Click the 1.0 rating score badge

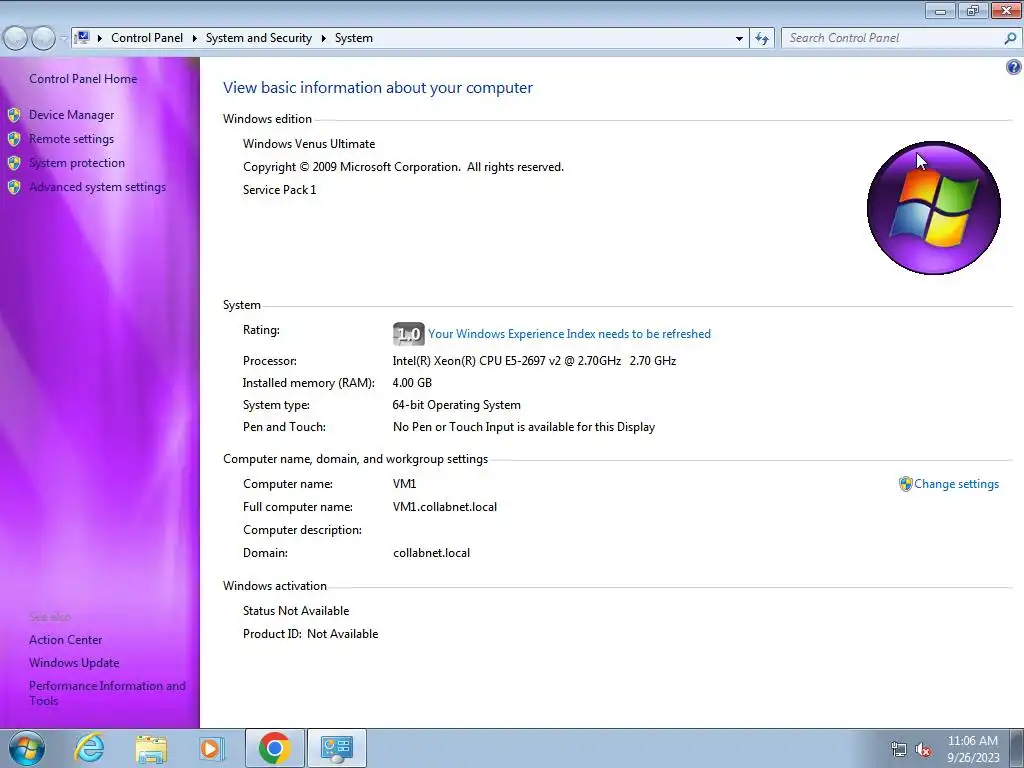(409, 334)
